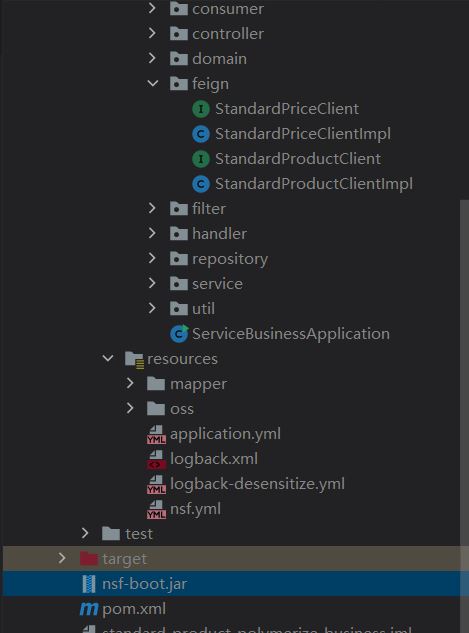Click the logback.xml file icon
This screenshot has width=469, height=633.
156,459
